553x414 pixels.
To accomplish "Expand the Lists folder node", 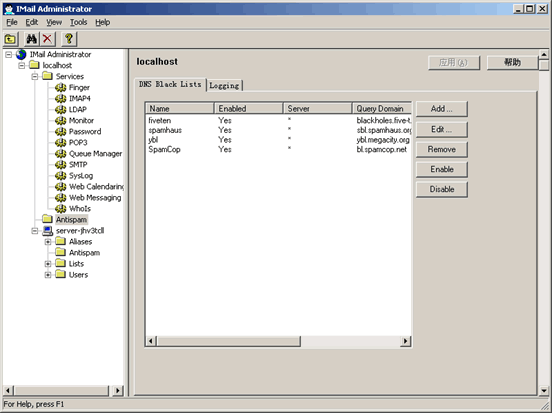I will click(x=48, y=264).
